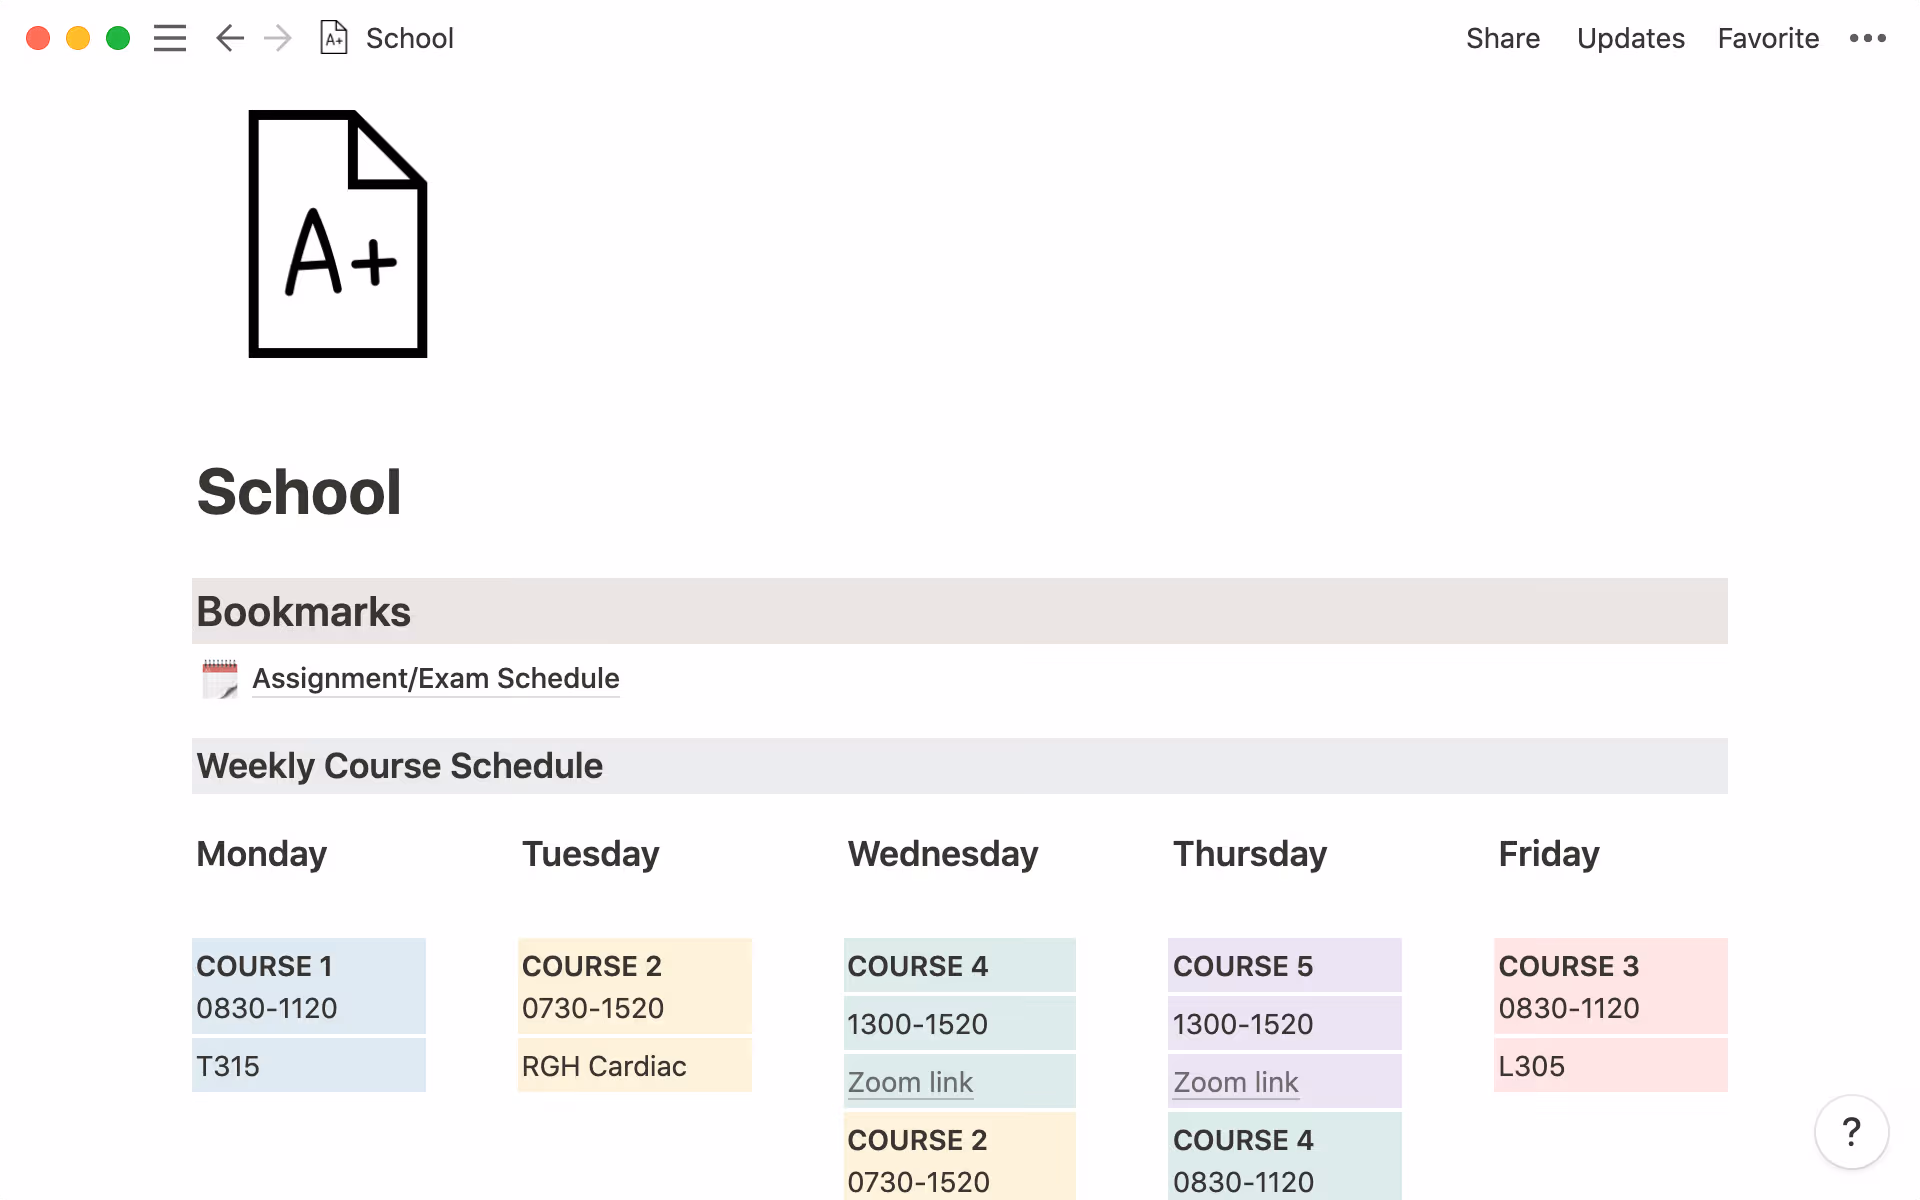The image size is (1920, 1200).
Task: Open the three-dots more options menu
Action: click(1867, 38)
